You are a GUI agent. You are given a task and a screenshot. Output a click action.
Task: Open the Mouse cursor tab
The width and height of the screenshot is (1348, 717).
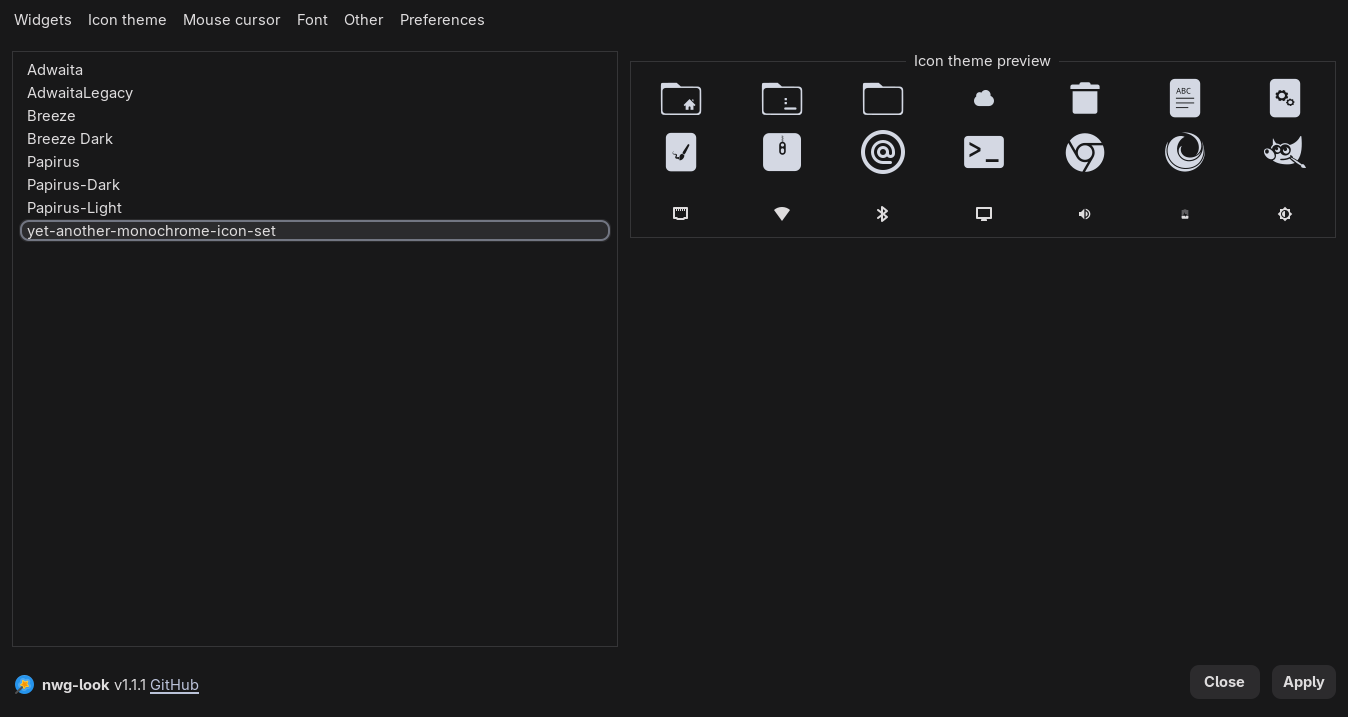coord(231,20)
